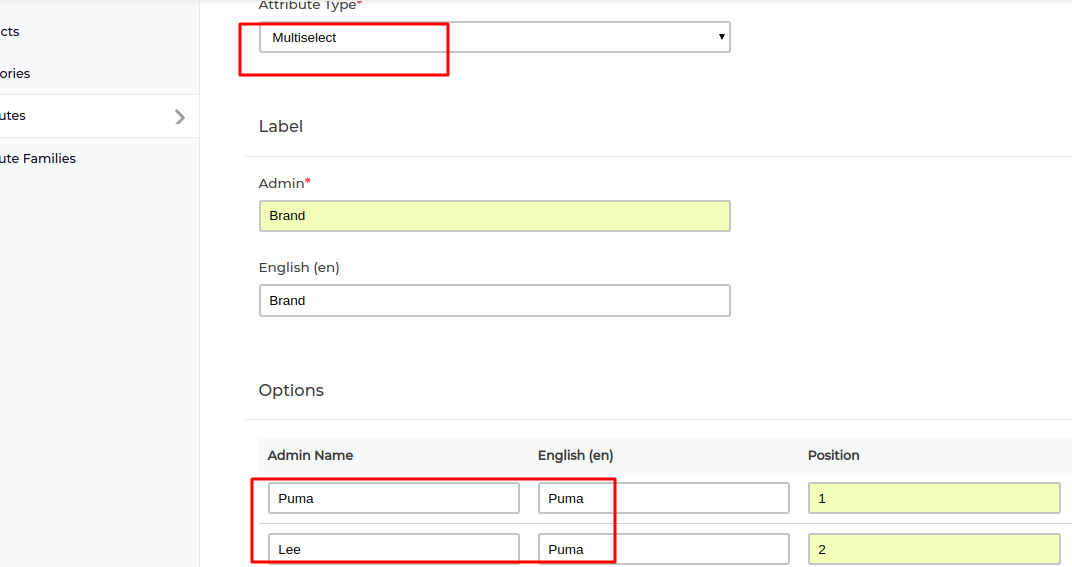The height and width of the screenshot is (567, 1072).
Task: Click the chevron arrow beside Attributes
Action: pyautogui.click(x=180, y=117)
